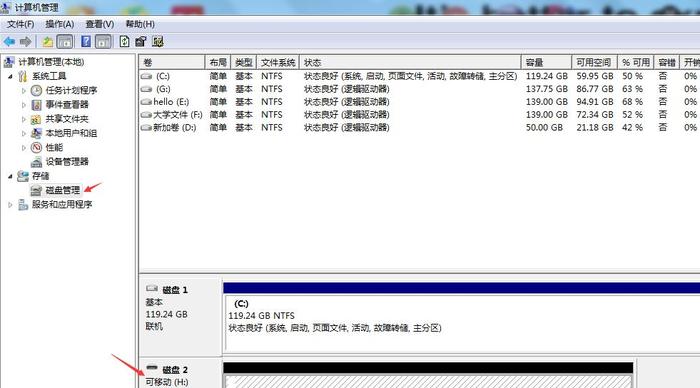
Task: Expand the 性能 node arrow
Action: point(24,148)
